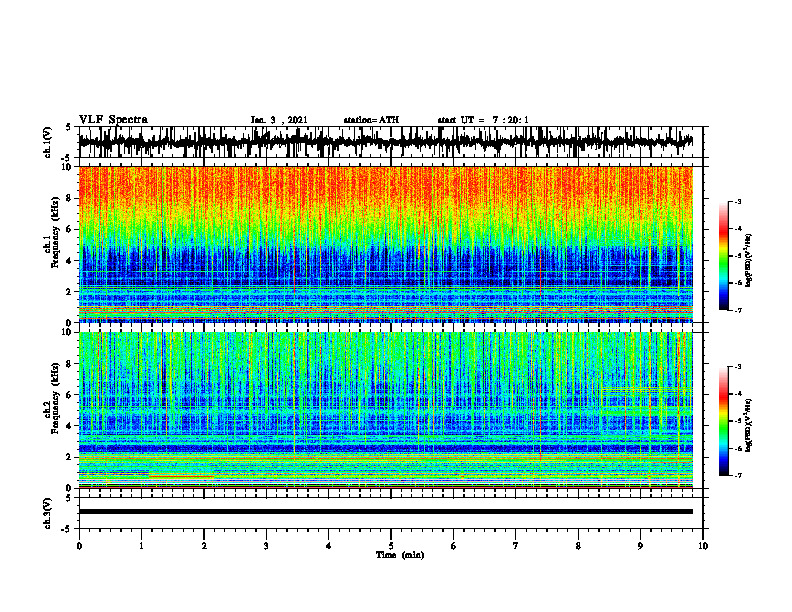Screen dimensions: 792x612
Task: Click time axis tick label "2"
Action: (204, 546)
